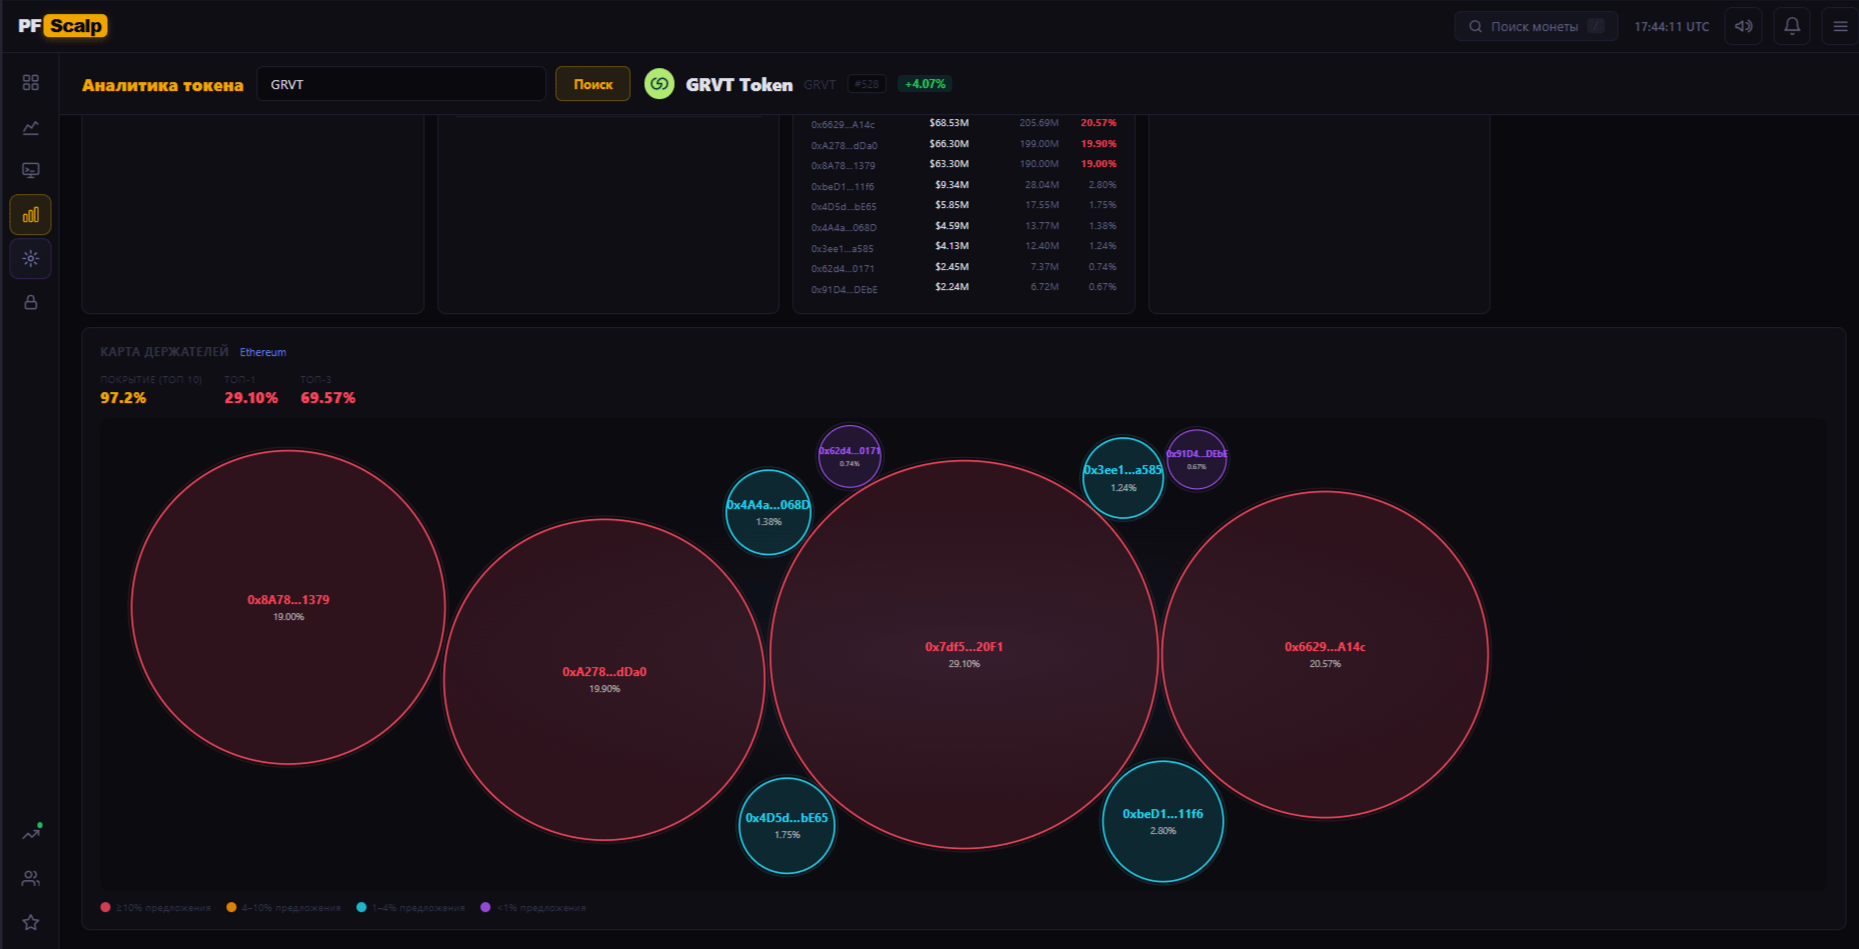Screen dimensions: 1859x949
Task: Select the 0x8A78...1379 holder bubble
Action: pos(288,607)
